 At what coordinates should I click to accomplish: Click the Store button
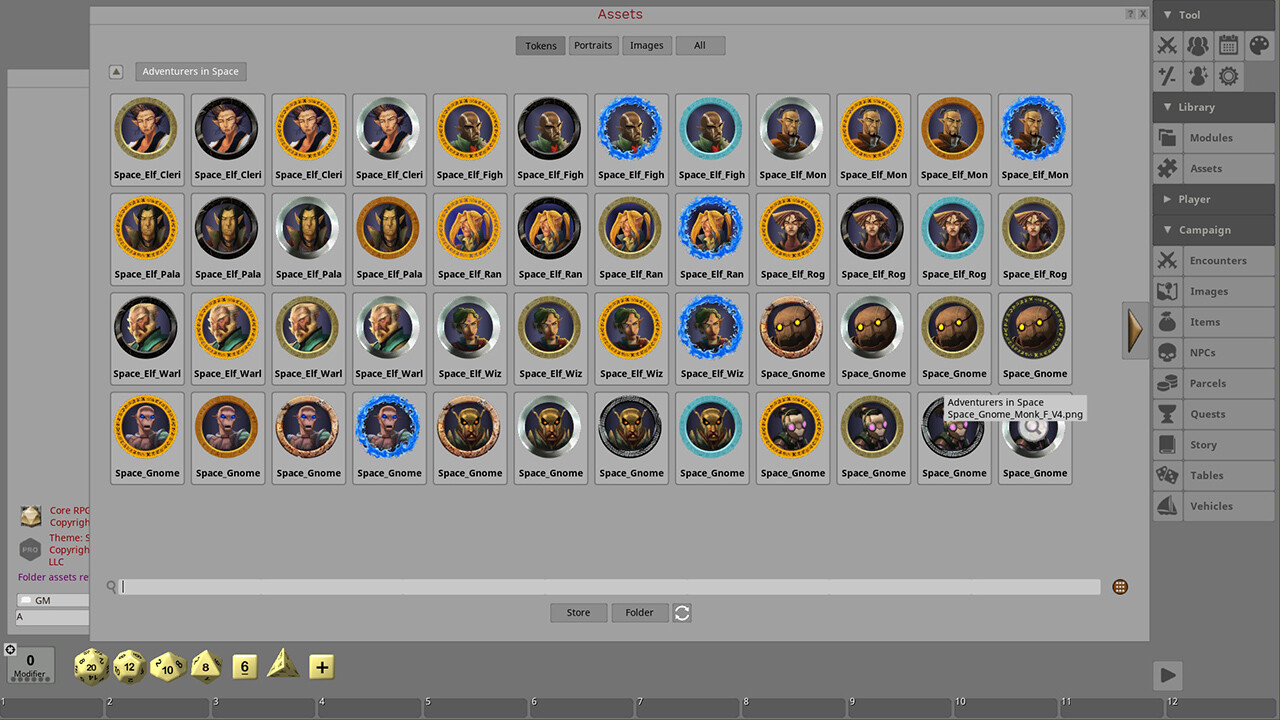click(578, 612)
